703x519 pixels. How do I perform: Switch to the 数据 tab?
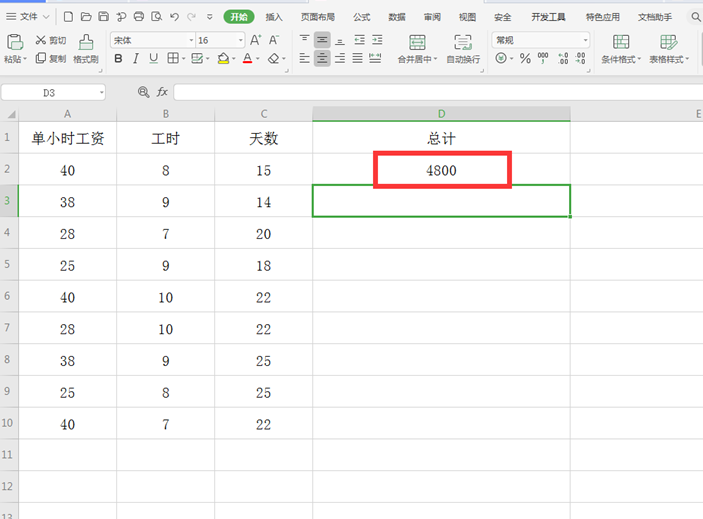click(x=397, y=17)
